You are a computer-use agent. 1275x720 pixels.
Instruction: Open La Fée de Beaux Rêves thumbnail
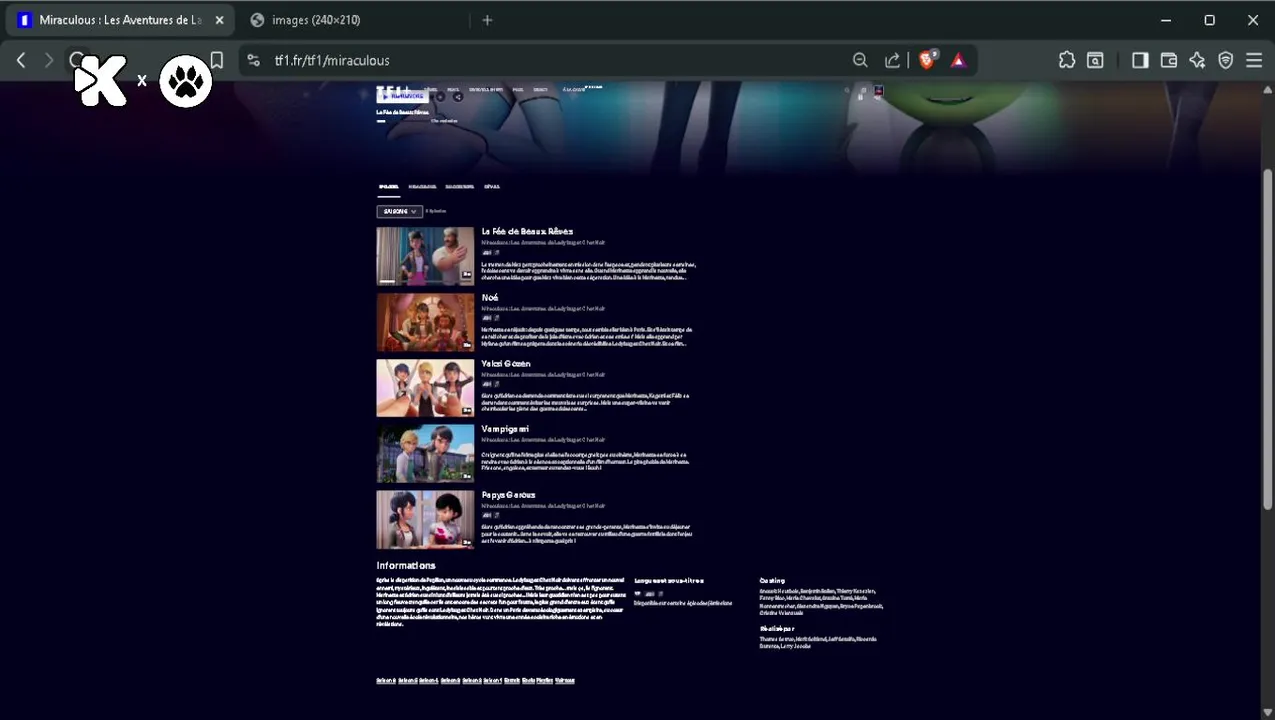click(425, 256)
